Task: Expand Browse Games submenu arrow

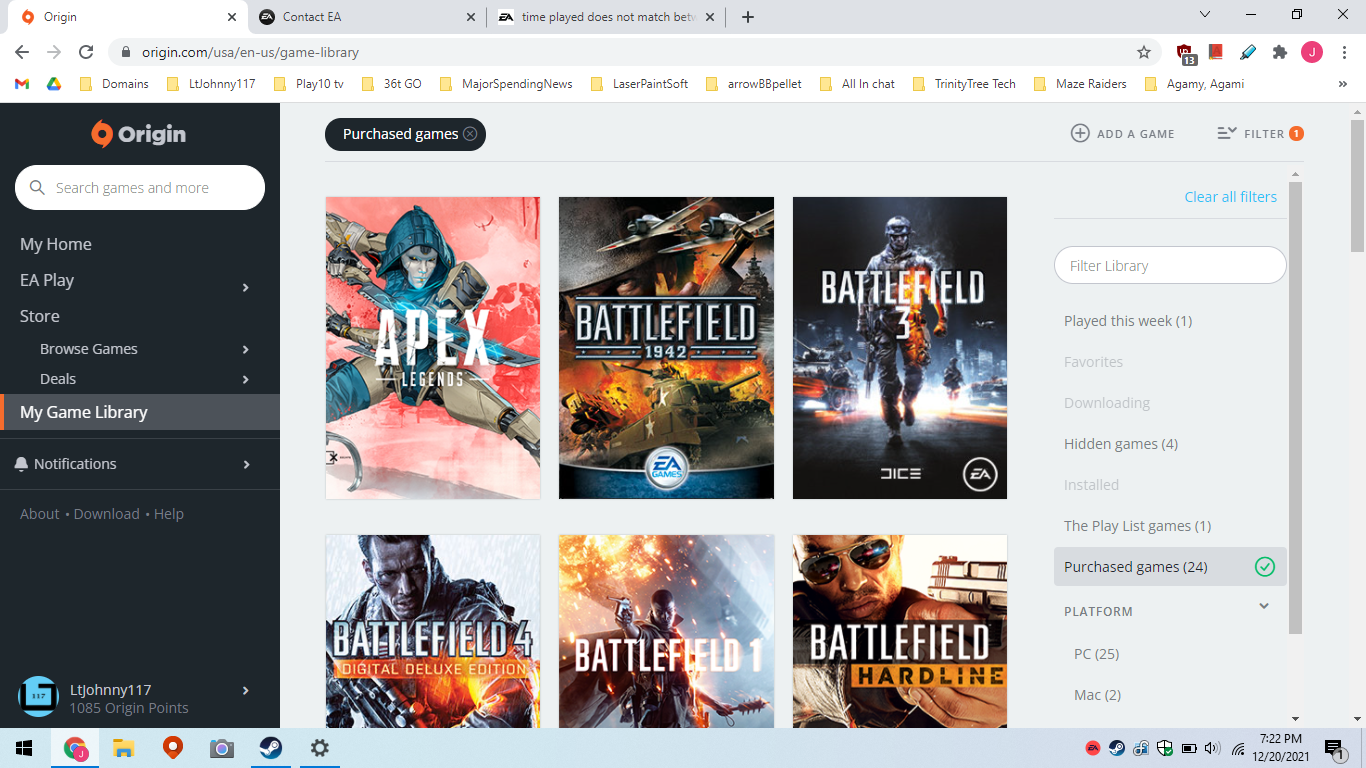Action: coord(246,349)
